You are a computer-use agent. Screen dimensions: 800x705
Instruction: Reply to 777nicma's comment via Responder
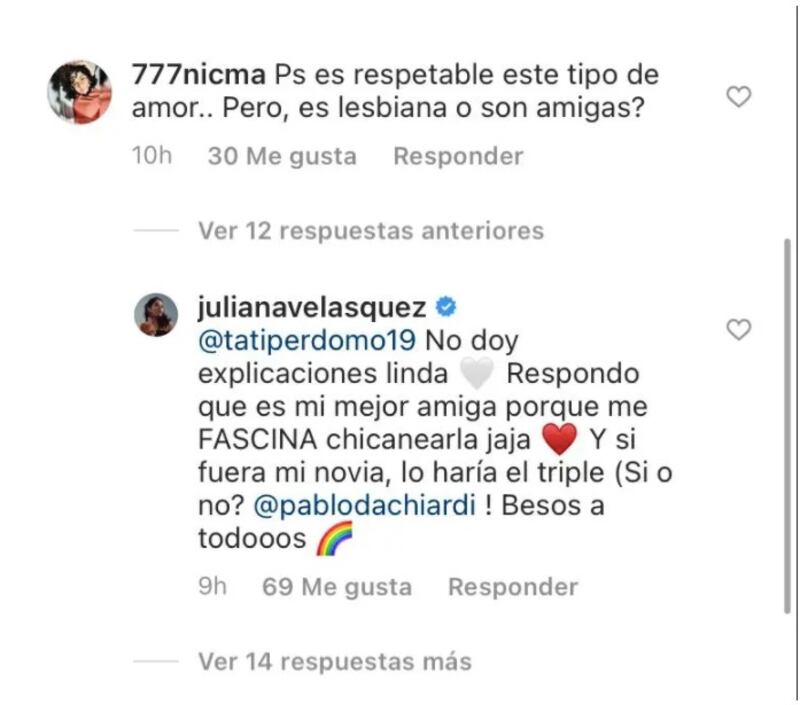pos(458,156)
